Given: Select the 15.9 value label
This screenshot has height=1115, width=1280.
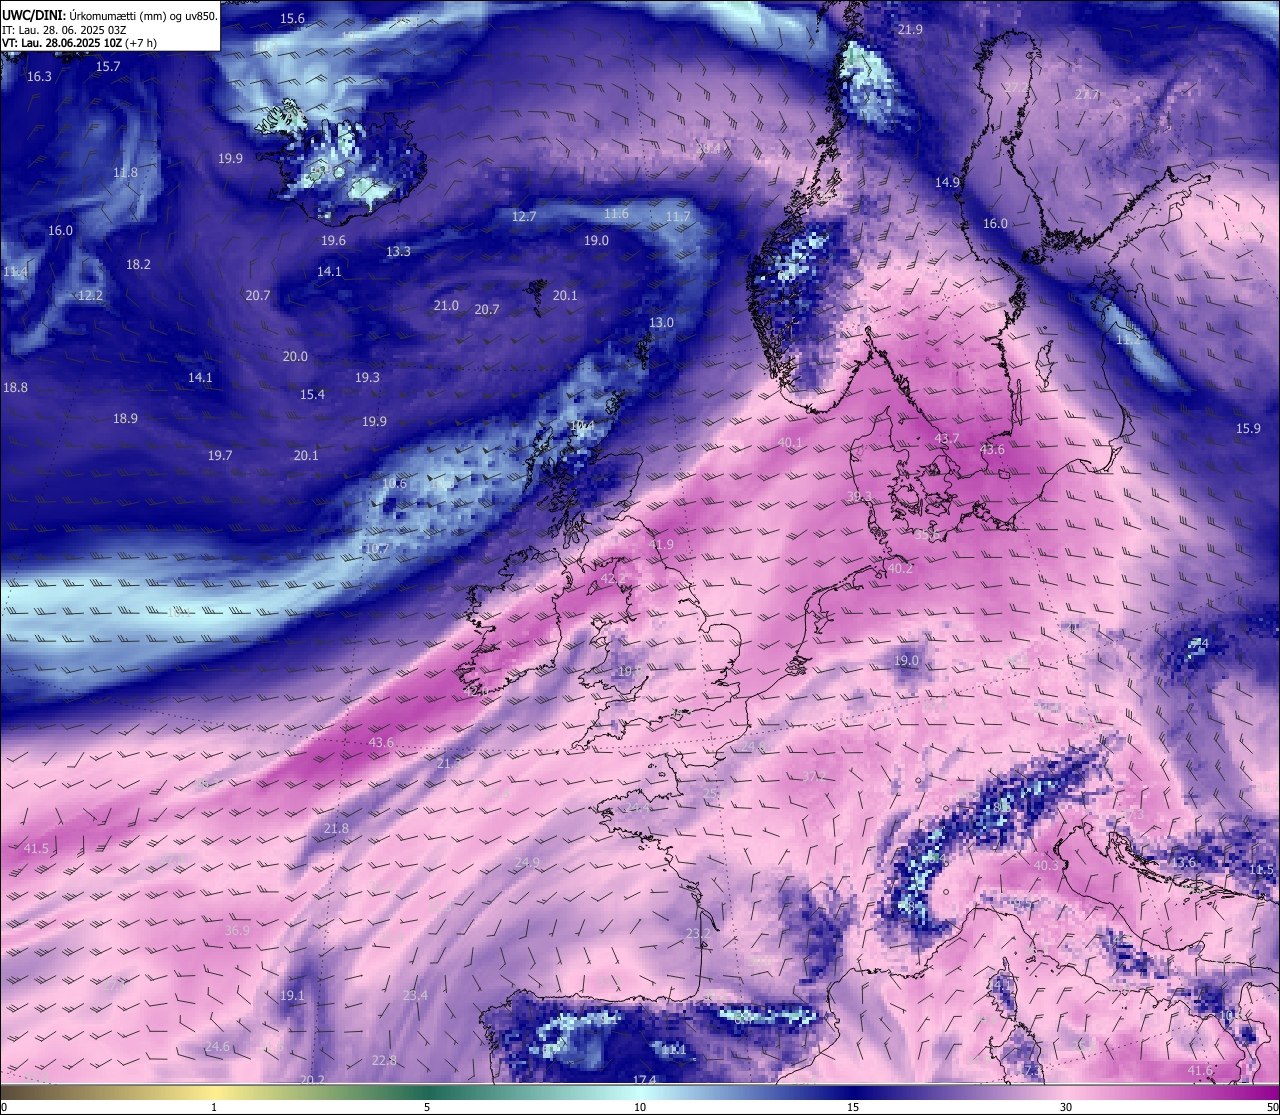Looking at the screenshot, I should 1248,428.
